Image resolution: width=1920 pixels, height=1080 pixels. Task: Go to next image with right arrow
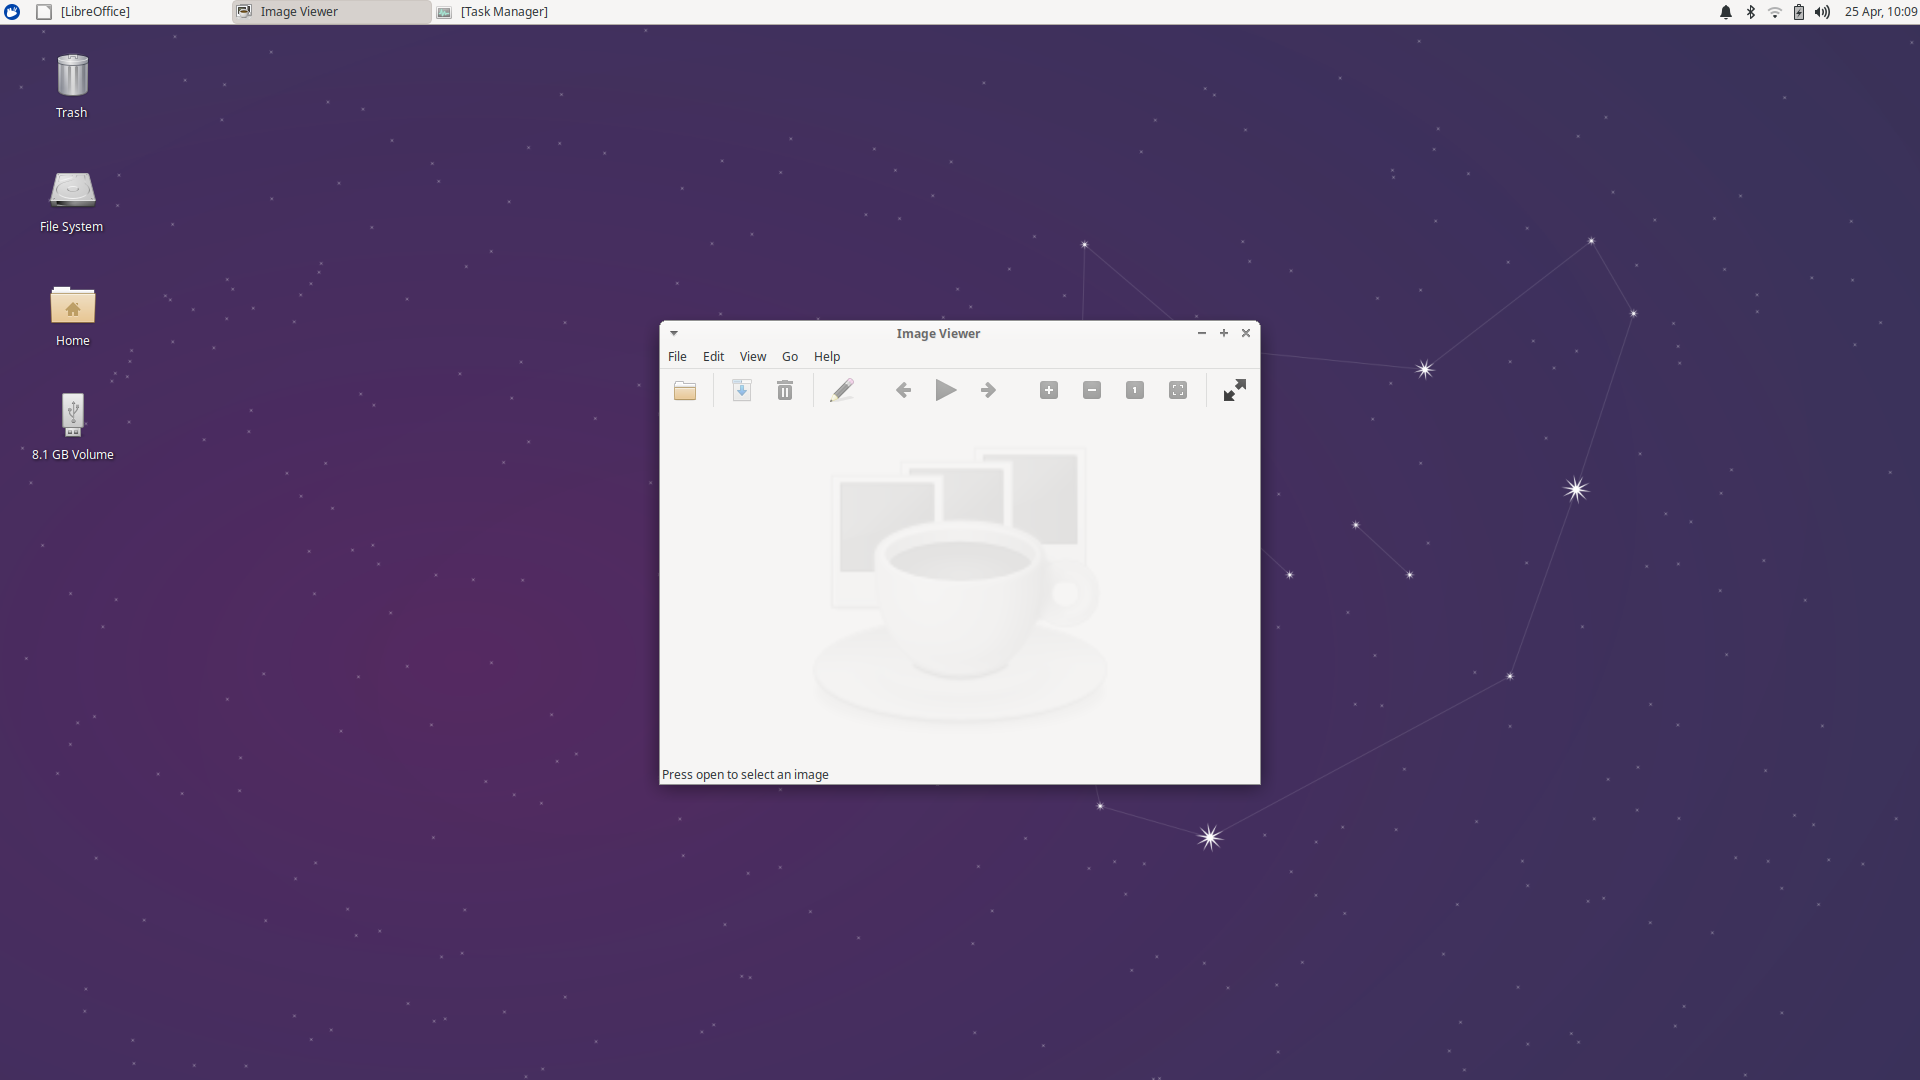point(989,391)
